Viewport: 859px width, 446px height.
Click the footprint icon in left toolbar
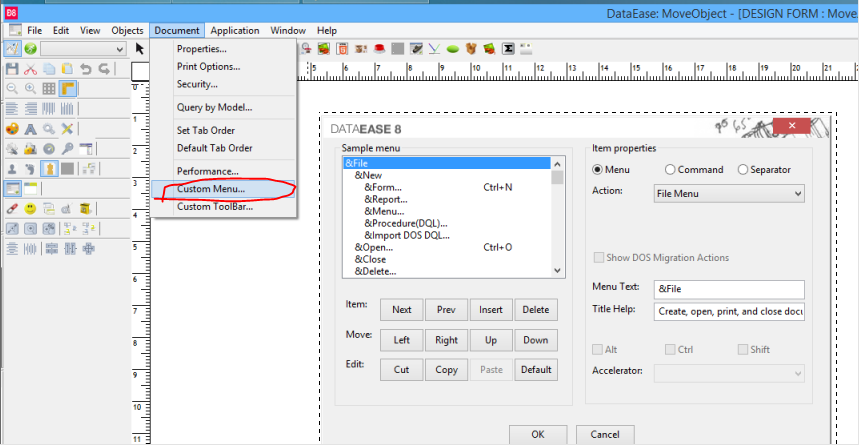pos(30,169)
